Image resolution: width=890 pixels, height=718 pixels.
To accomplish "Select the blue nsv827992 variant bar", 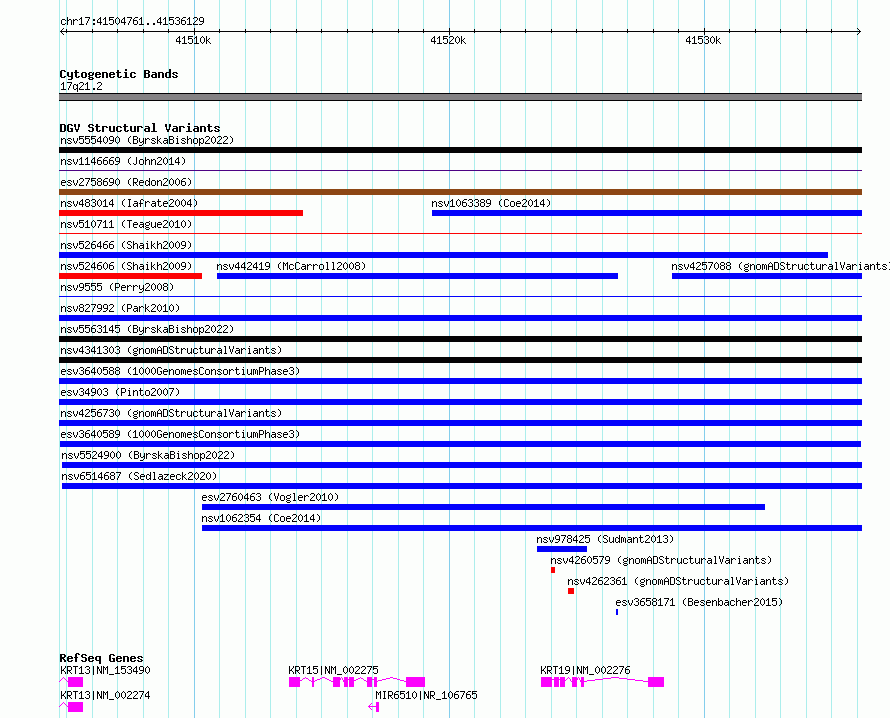I will pos(460,318).
